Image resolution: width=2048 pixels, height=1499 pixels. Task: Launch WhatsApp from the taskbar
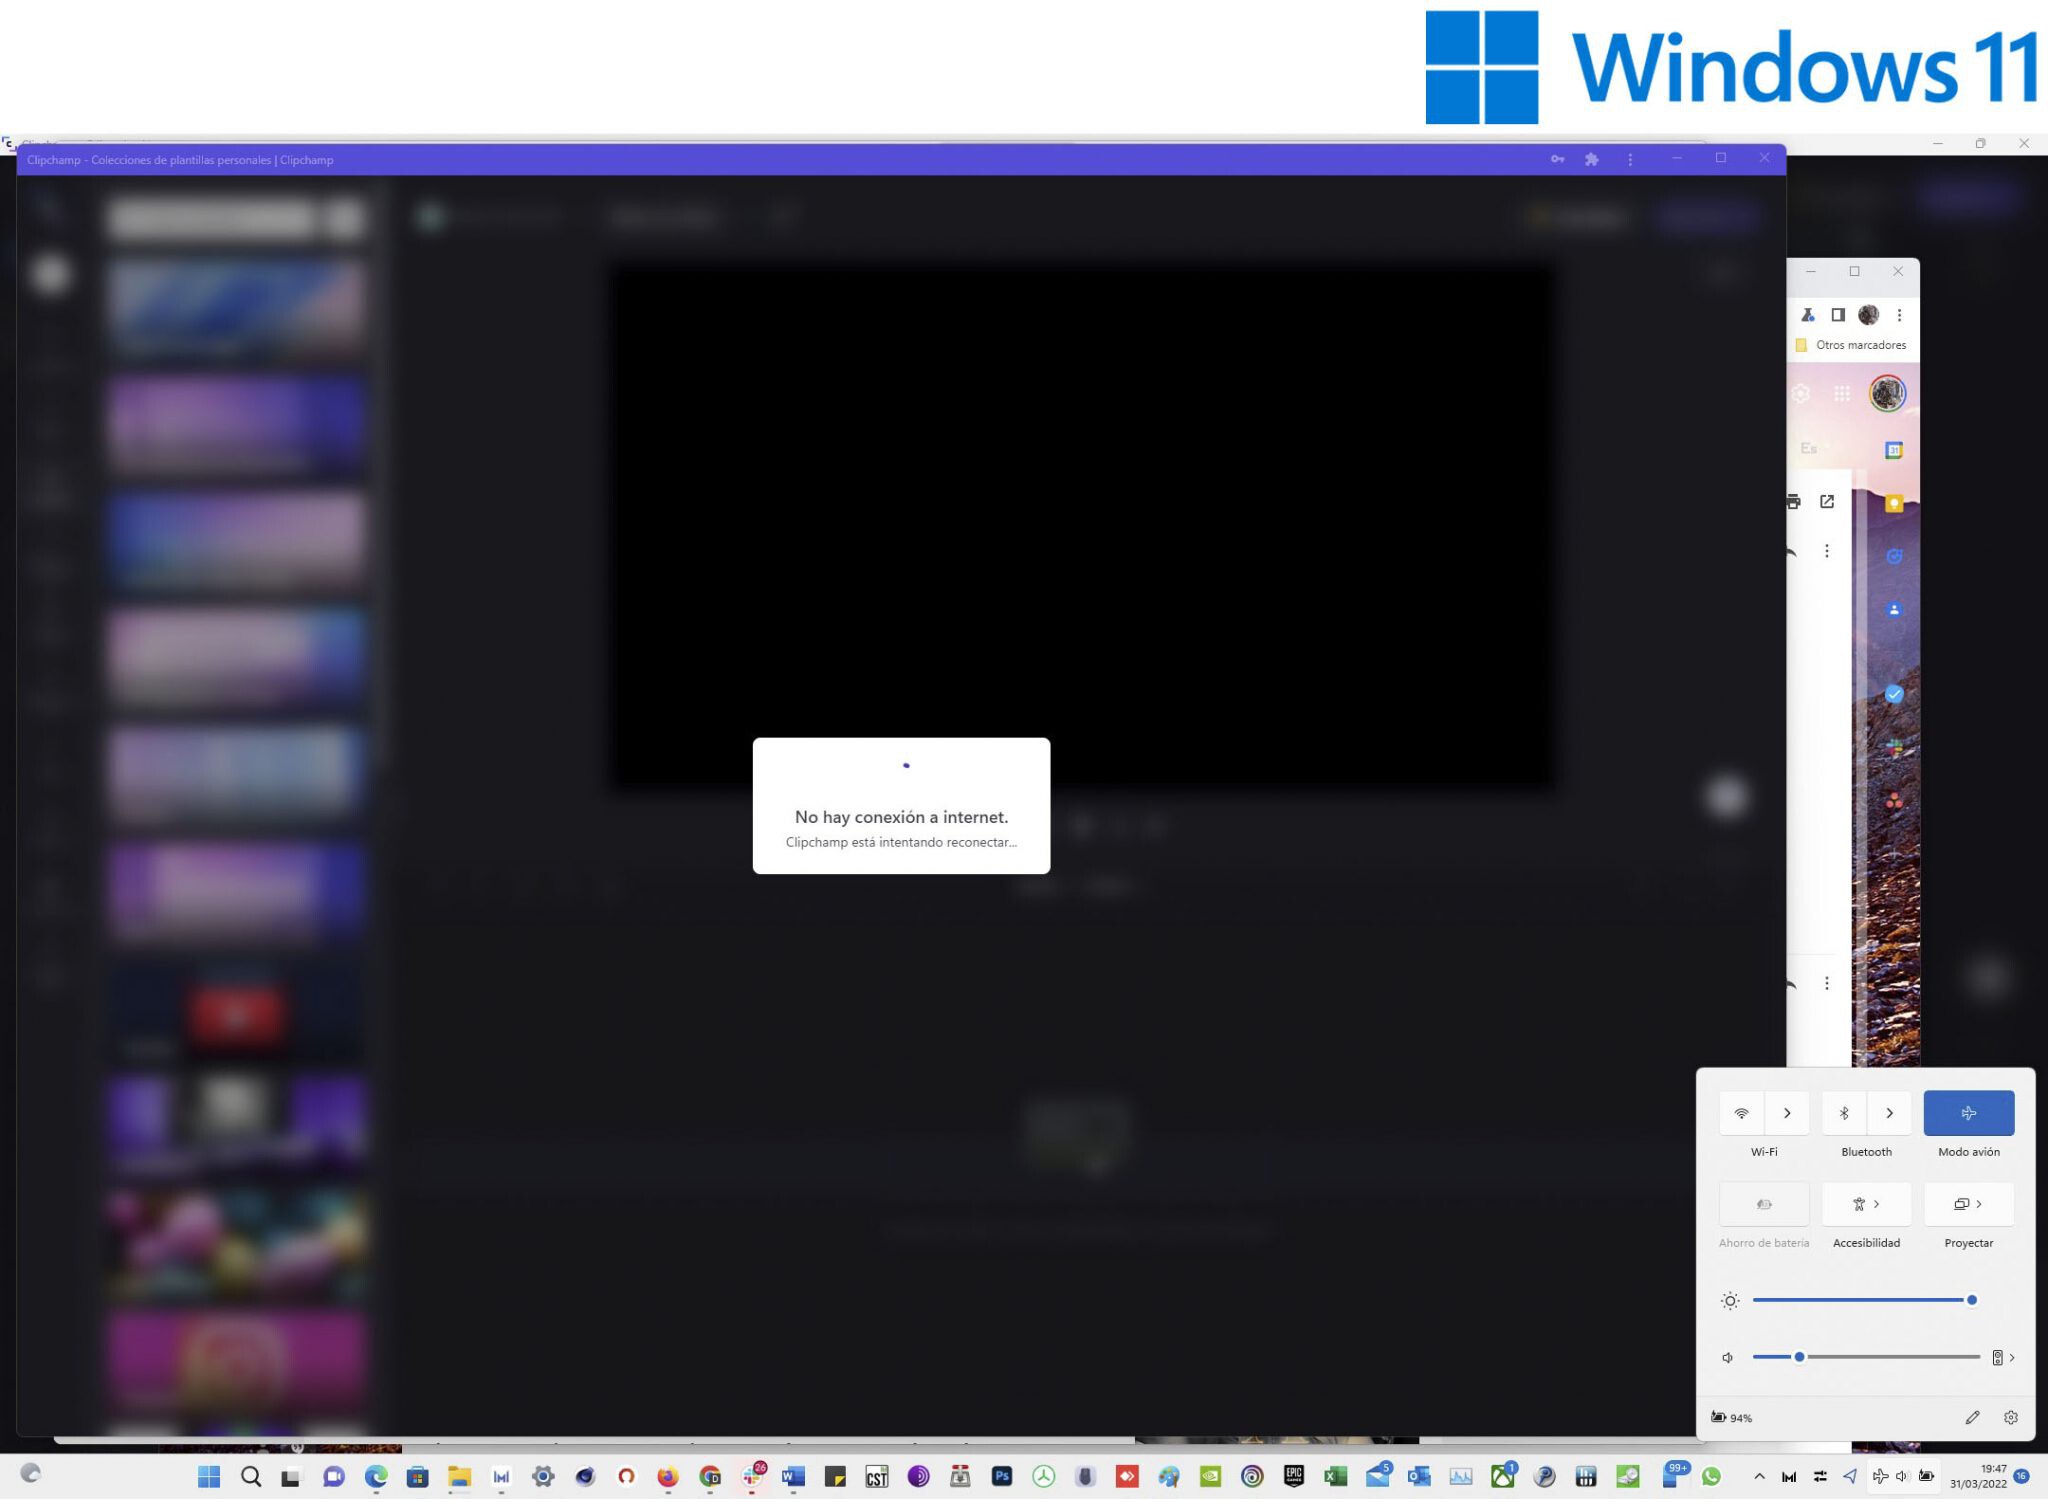(1710, 1476)
